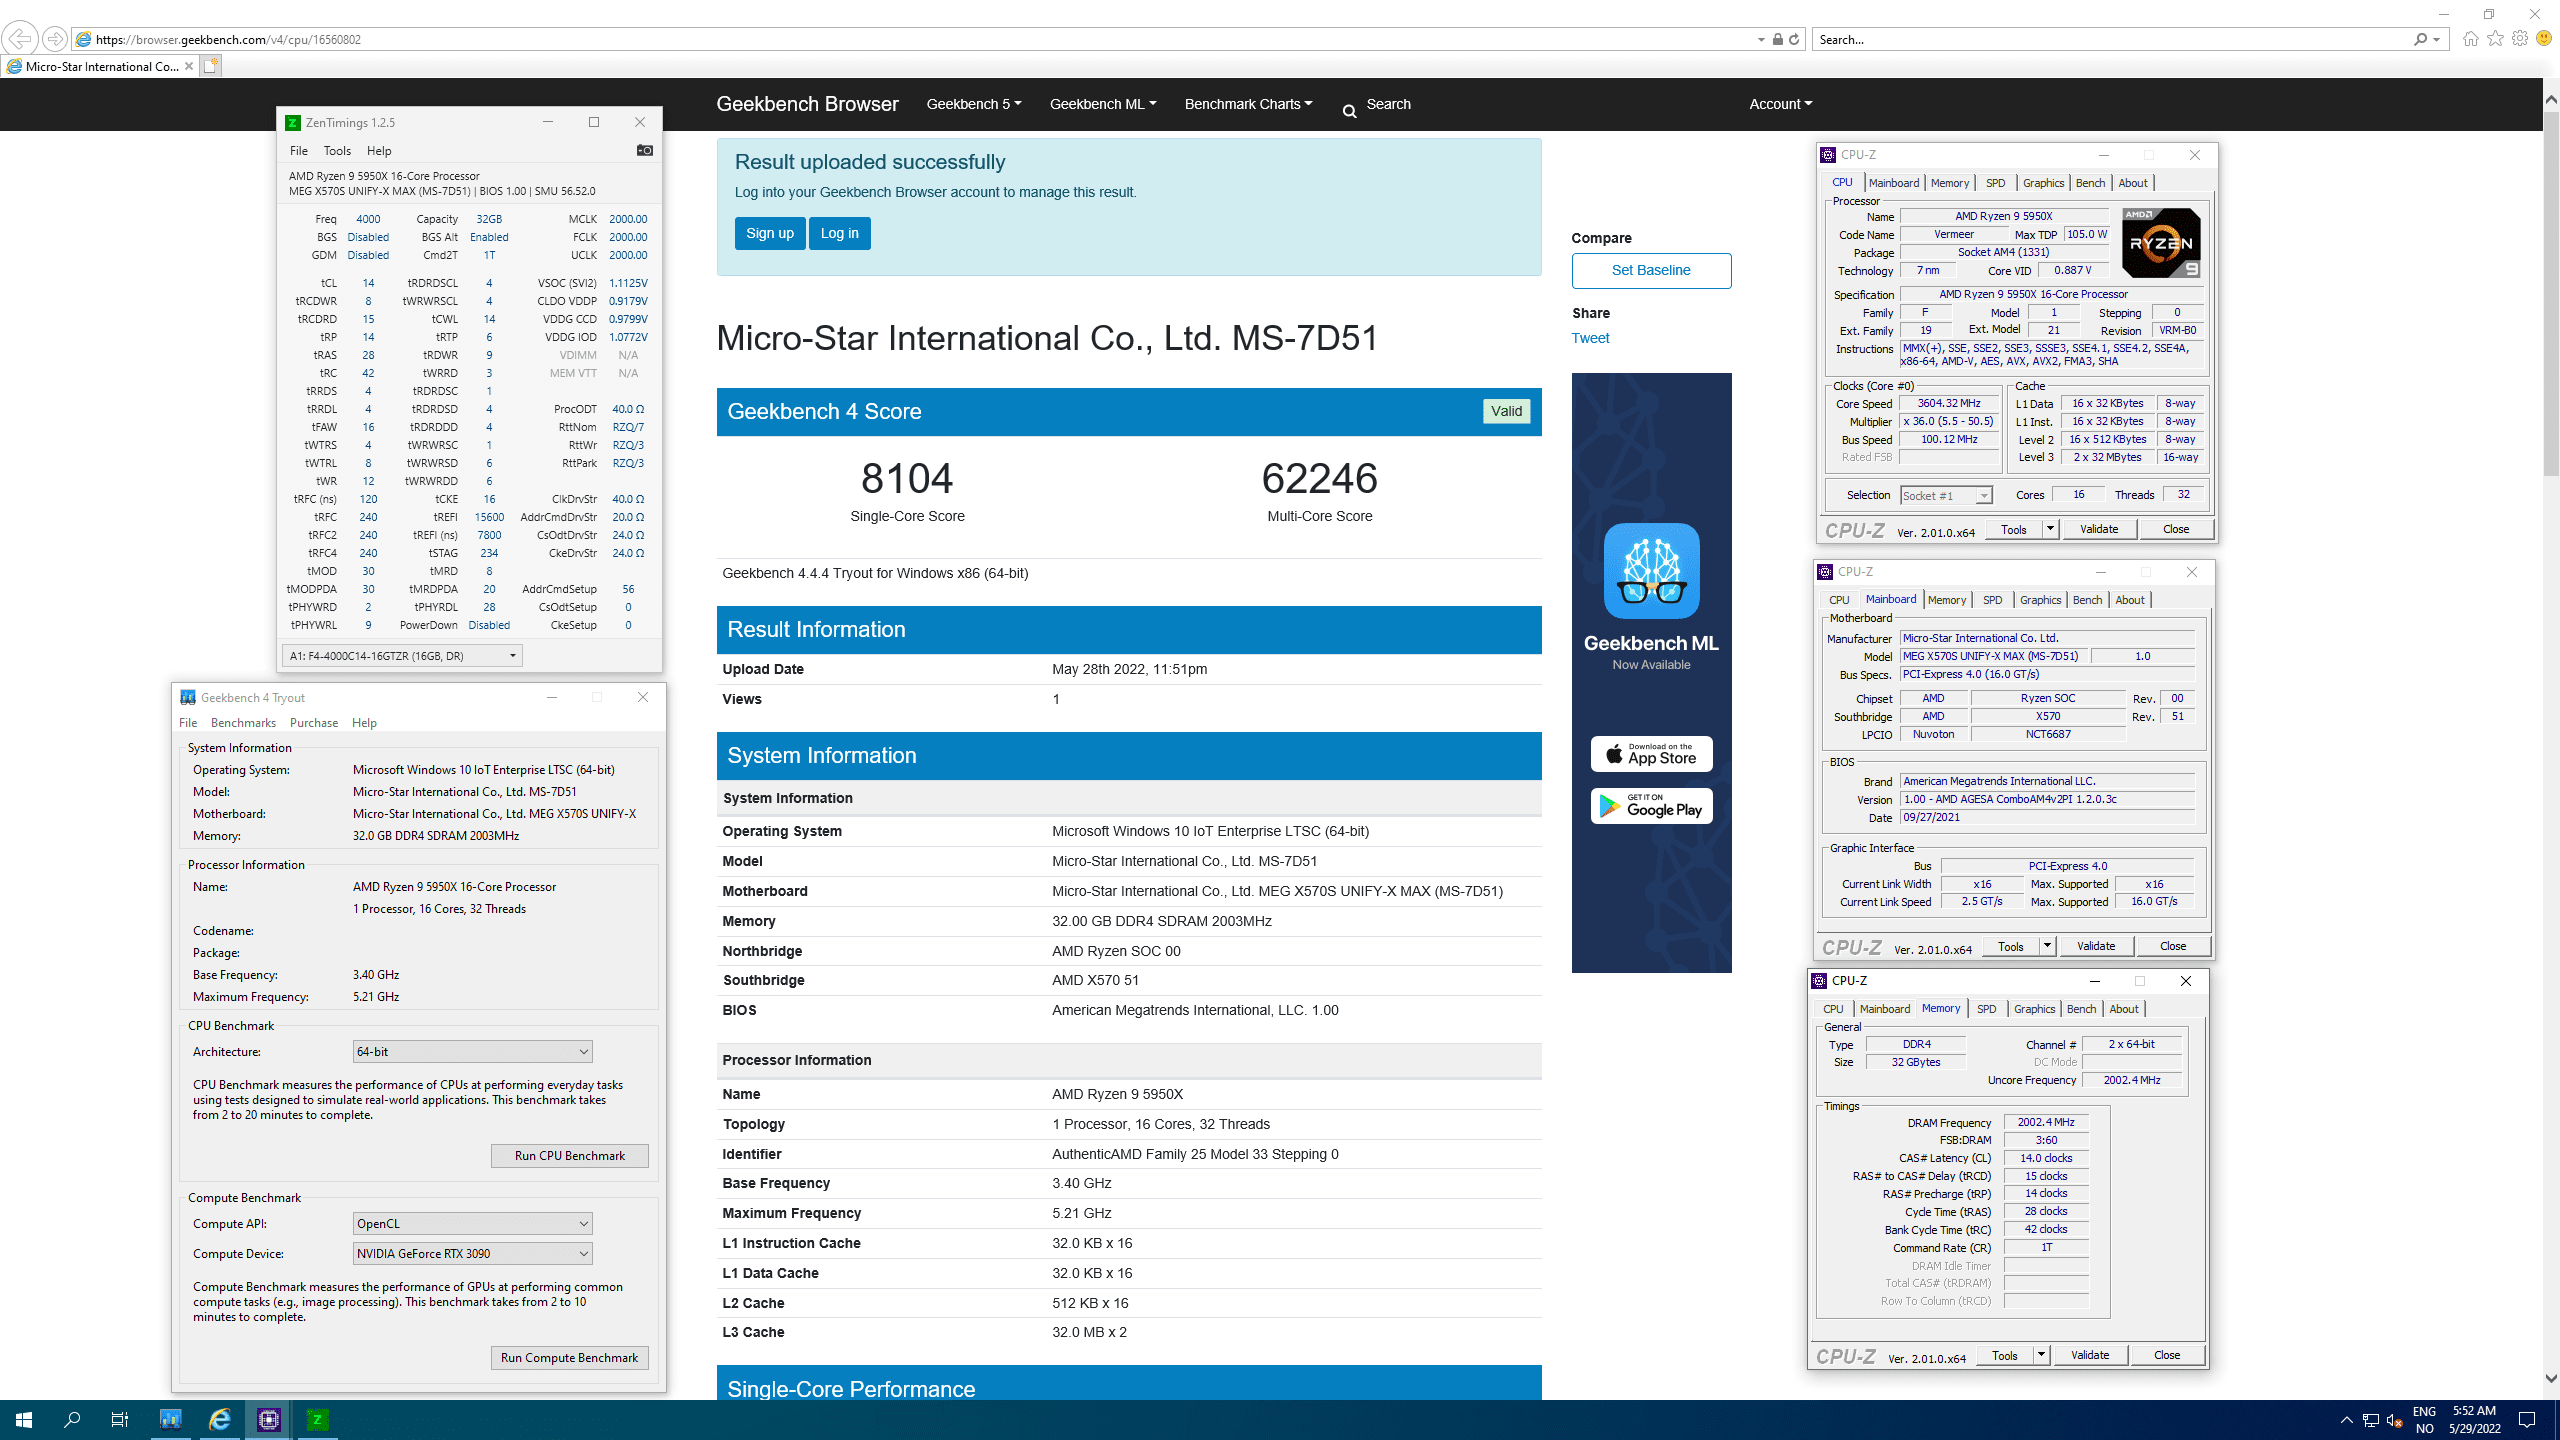Open the Compute Device RTX 3090 dropdown
Viewport: 2560px width, 1440px height.
pyautogui.click(x=472, y=1254)
